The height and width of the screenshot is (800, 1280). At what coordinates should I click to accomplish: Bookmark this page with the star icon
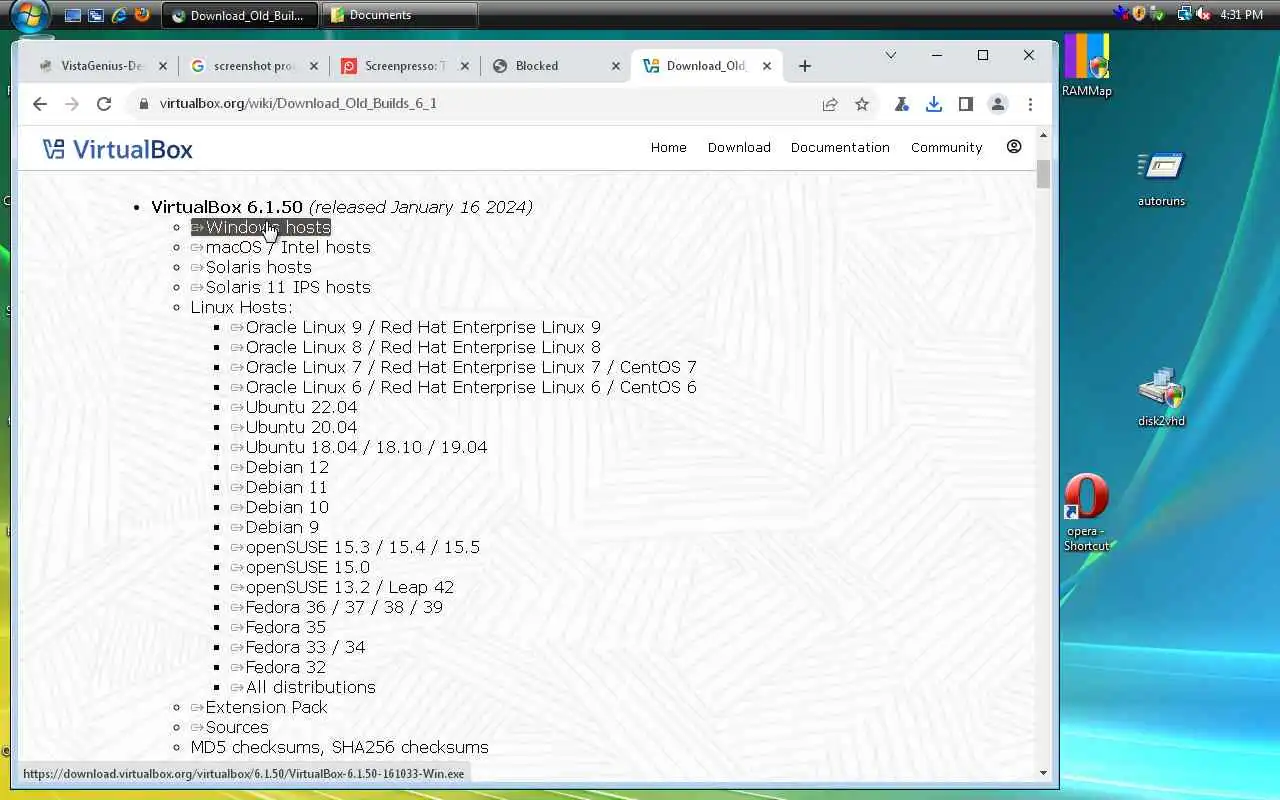(x=862, y=104)
